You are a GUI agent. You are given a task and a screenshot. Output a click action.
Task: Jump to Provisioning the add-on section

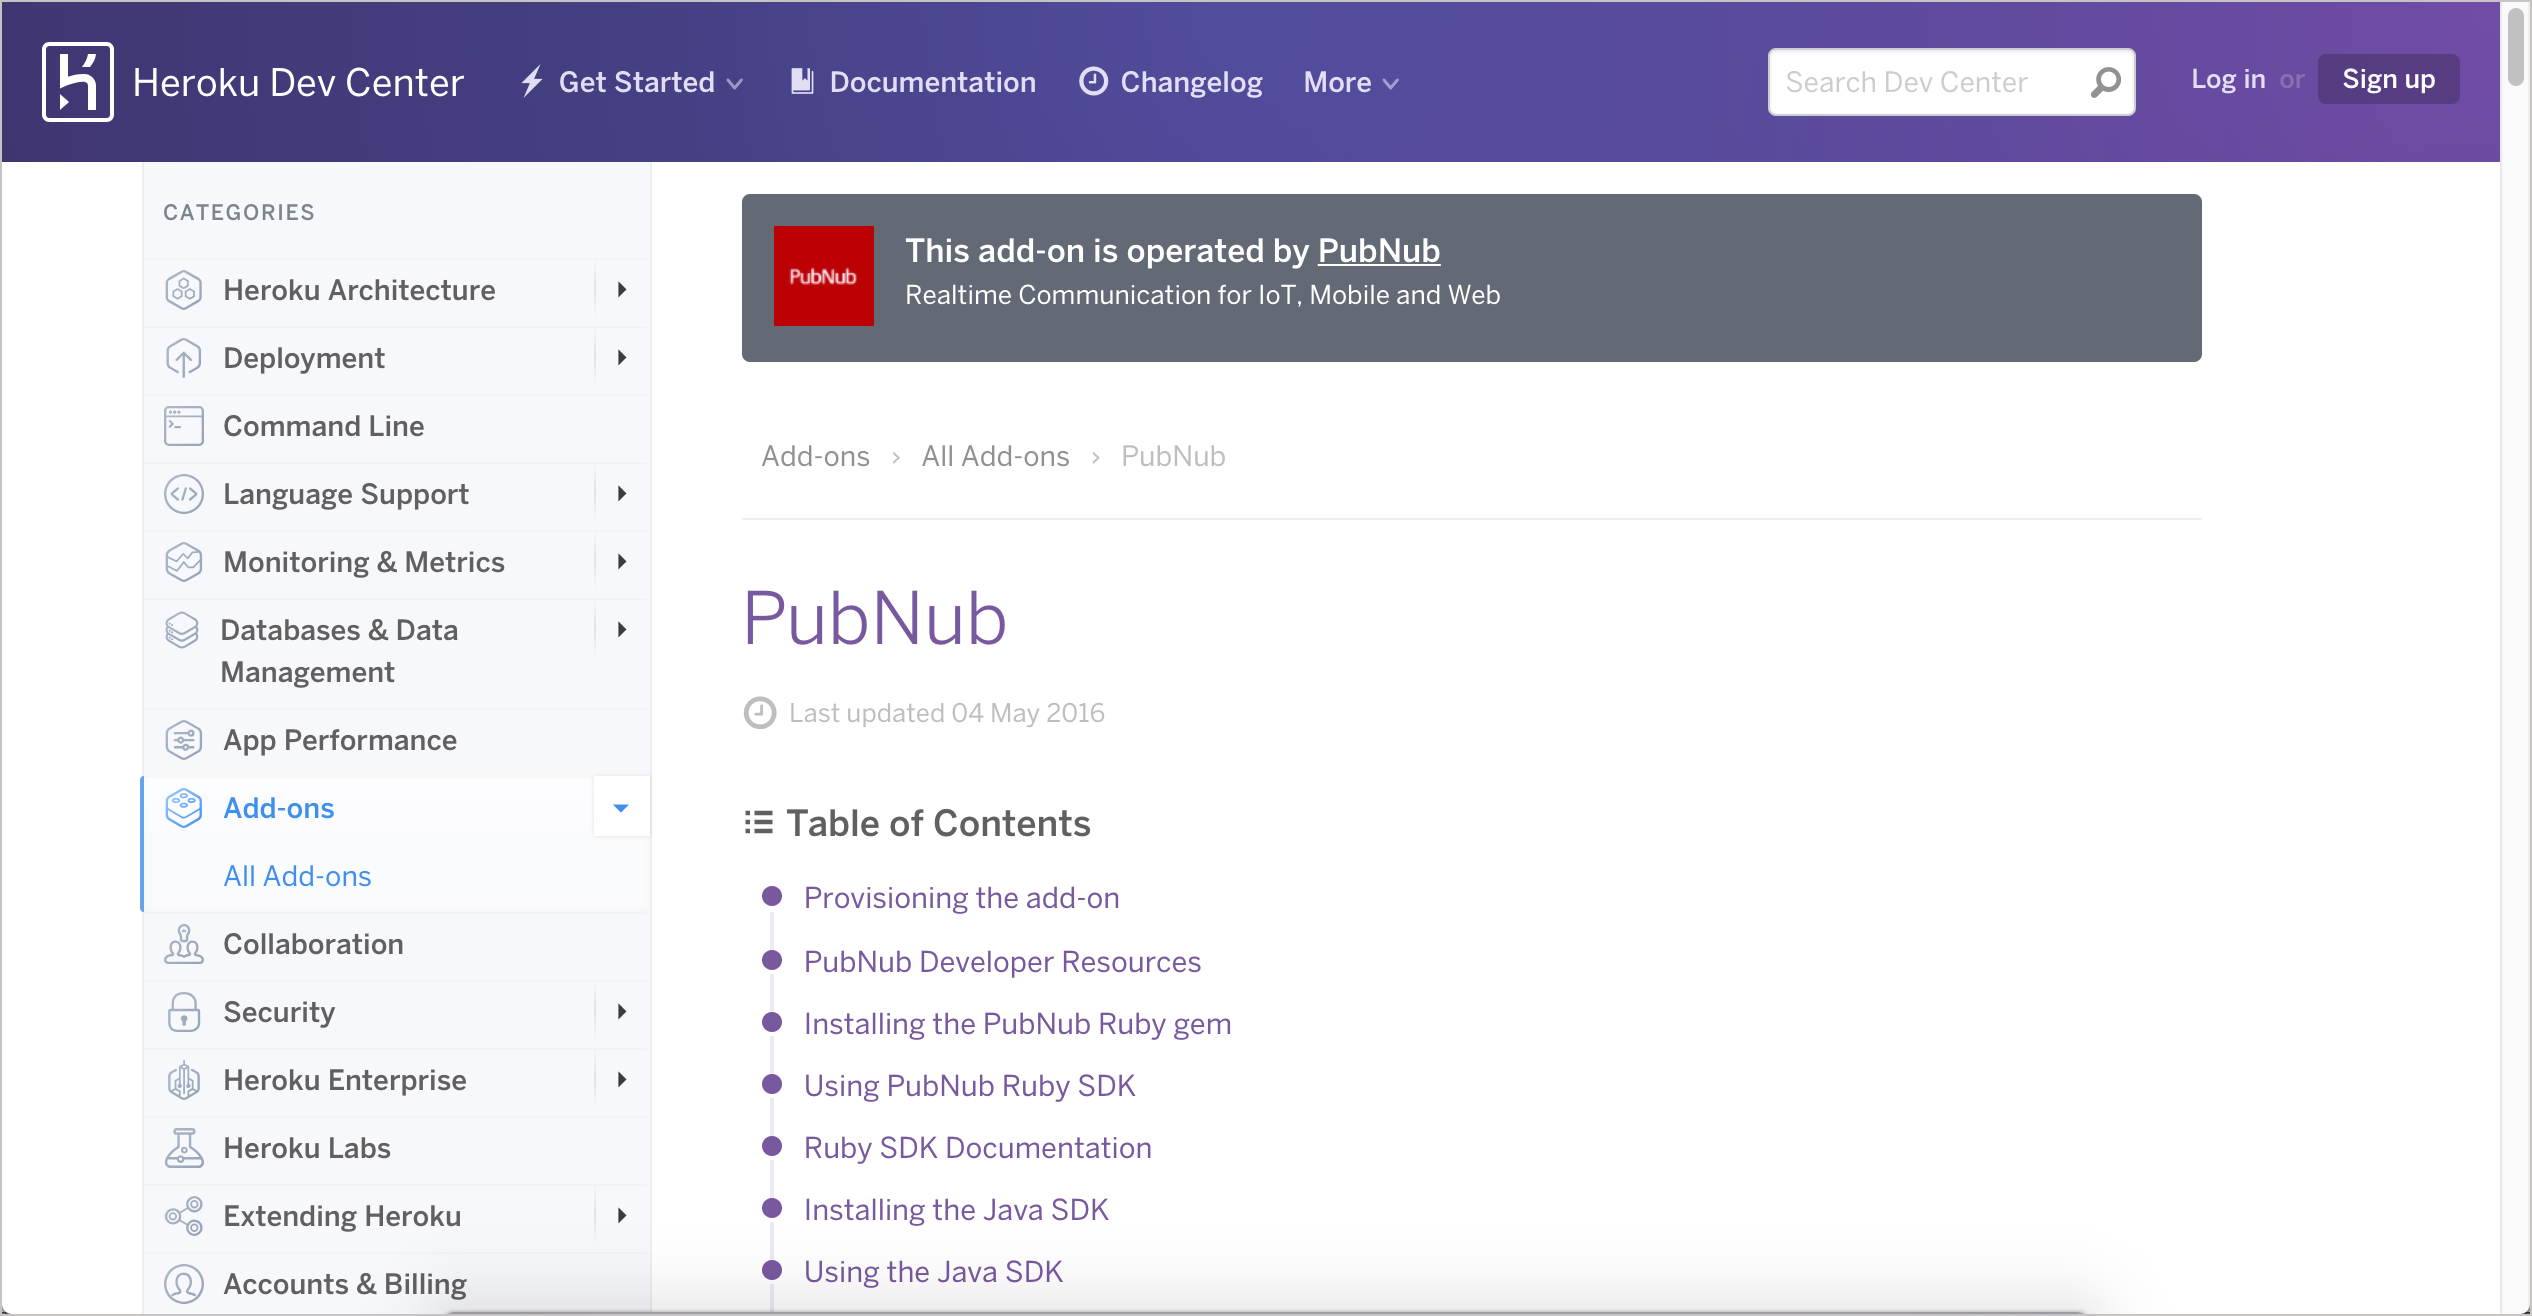pyautogui.click(x=961, y=897)
